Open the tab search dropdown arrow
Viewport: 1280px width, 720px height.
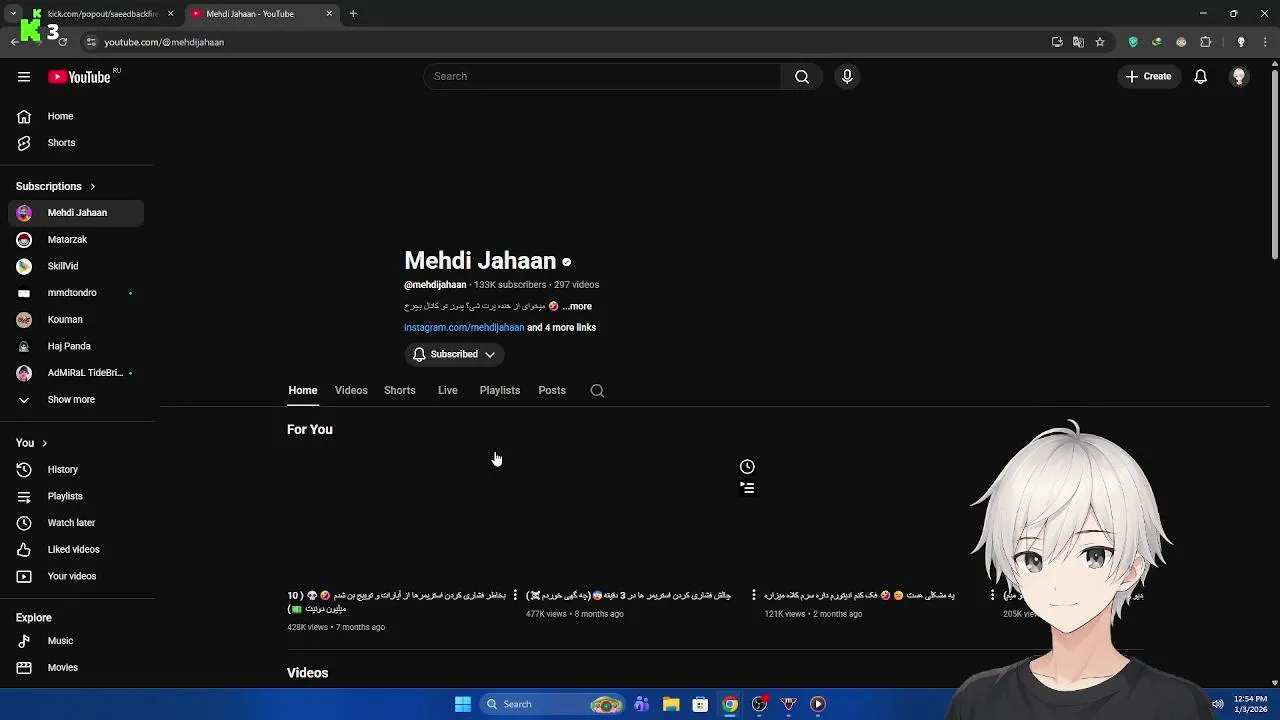[x=12, y=14]
